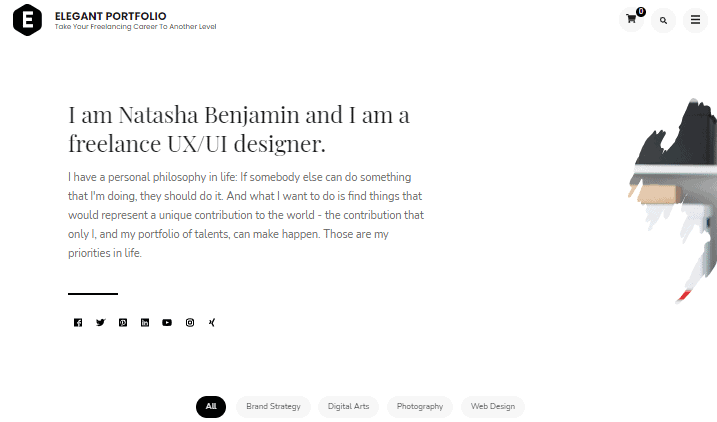Click the Xing social icon
This screenshot has width=717, height=422.
(x=212, y=323)
